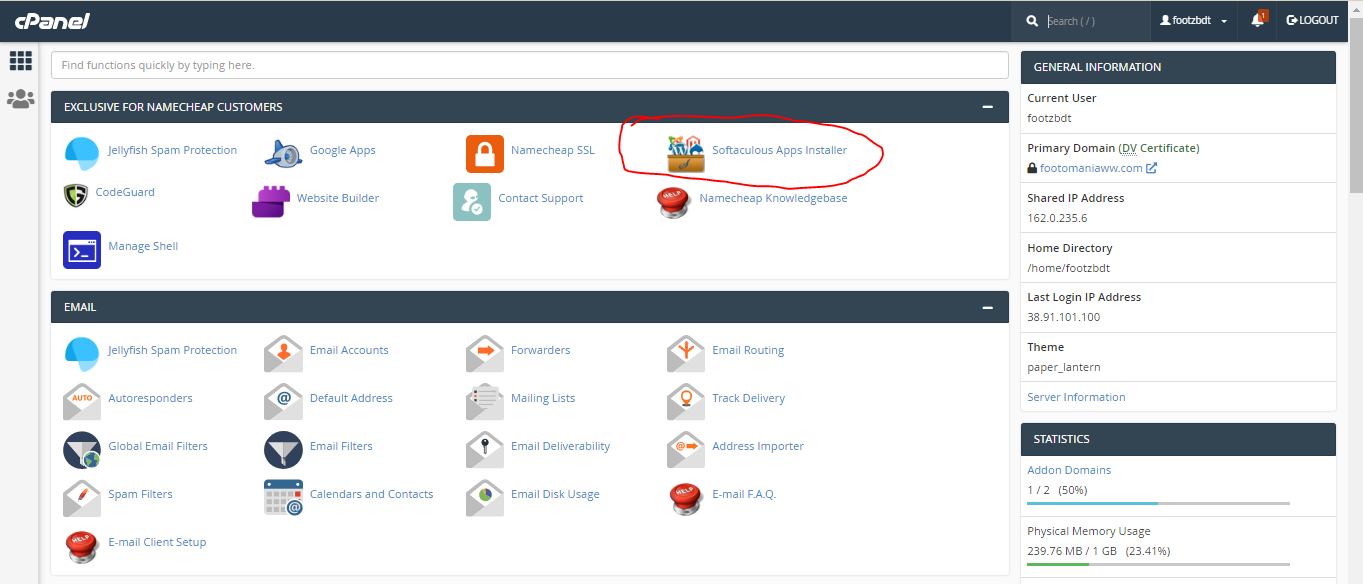Select the apps grid in left sidebar
Image resolution: width=1363 pixels, height=584 pixels.
(x=20, y=62)
